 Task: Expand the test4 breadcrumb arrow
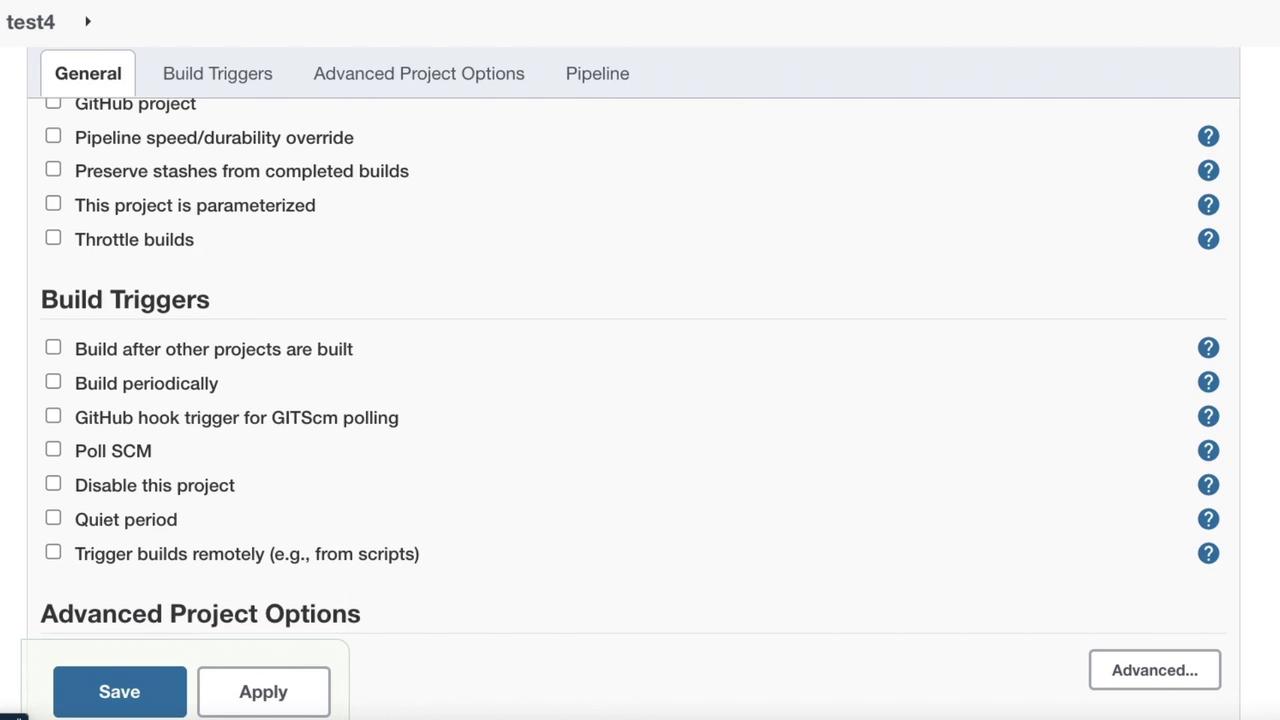[x=88, y=21]
